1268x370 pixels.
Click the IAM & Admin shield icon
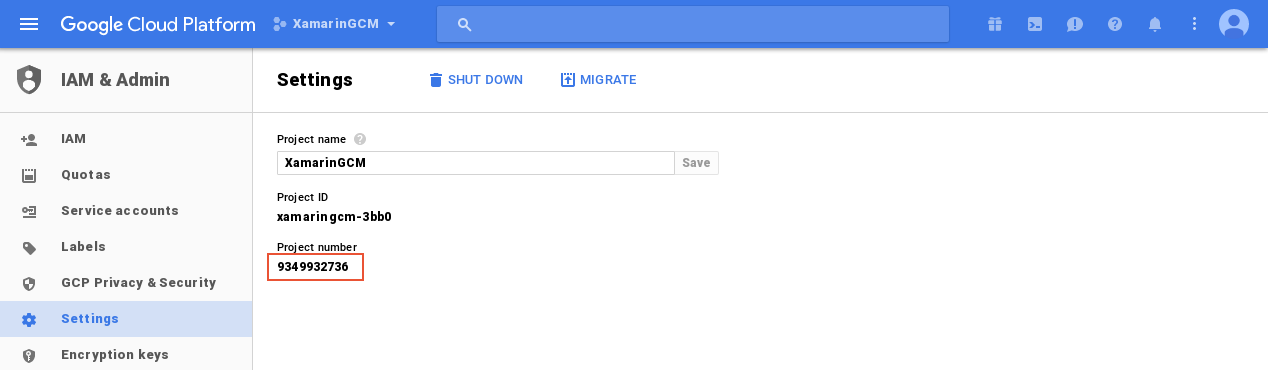click(x=29, y=80)
